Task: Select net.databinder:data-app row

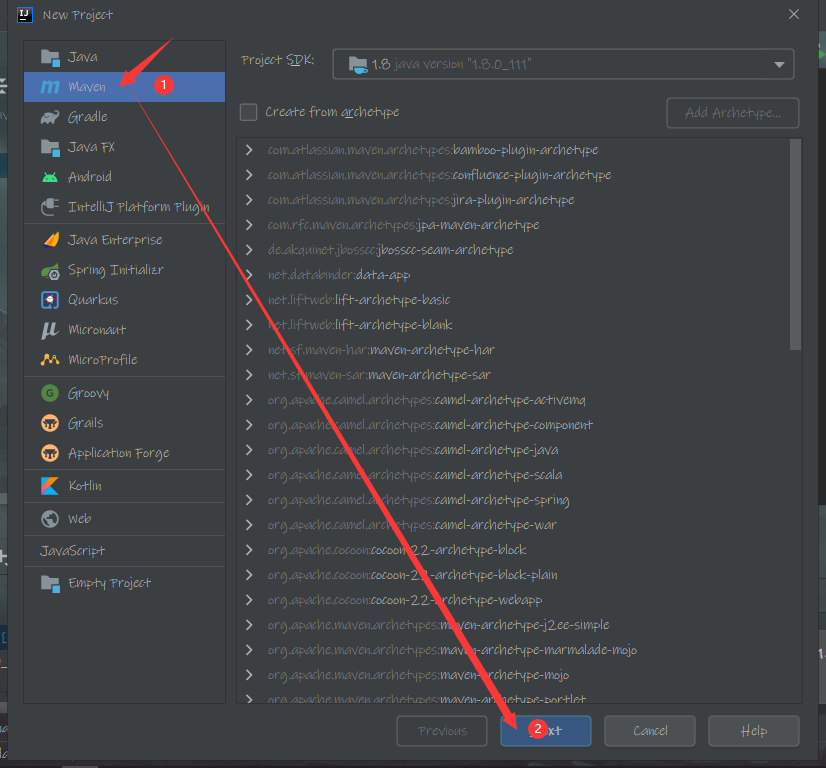Action: pyautogui.click(x=514, y=275)
